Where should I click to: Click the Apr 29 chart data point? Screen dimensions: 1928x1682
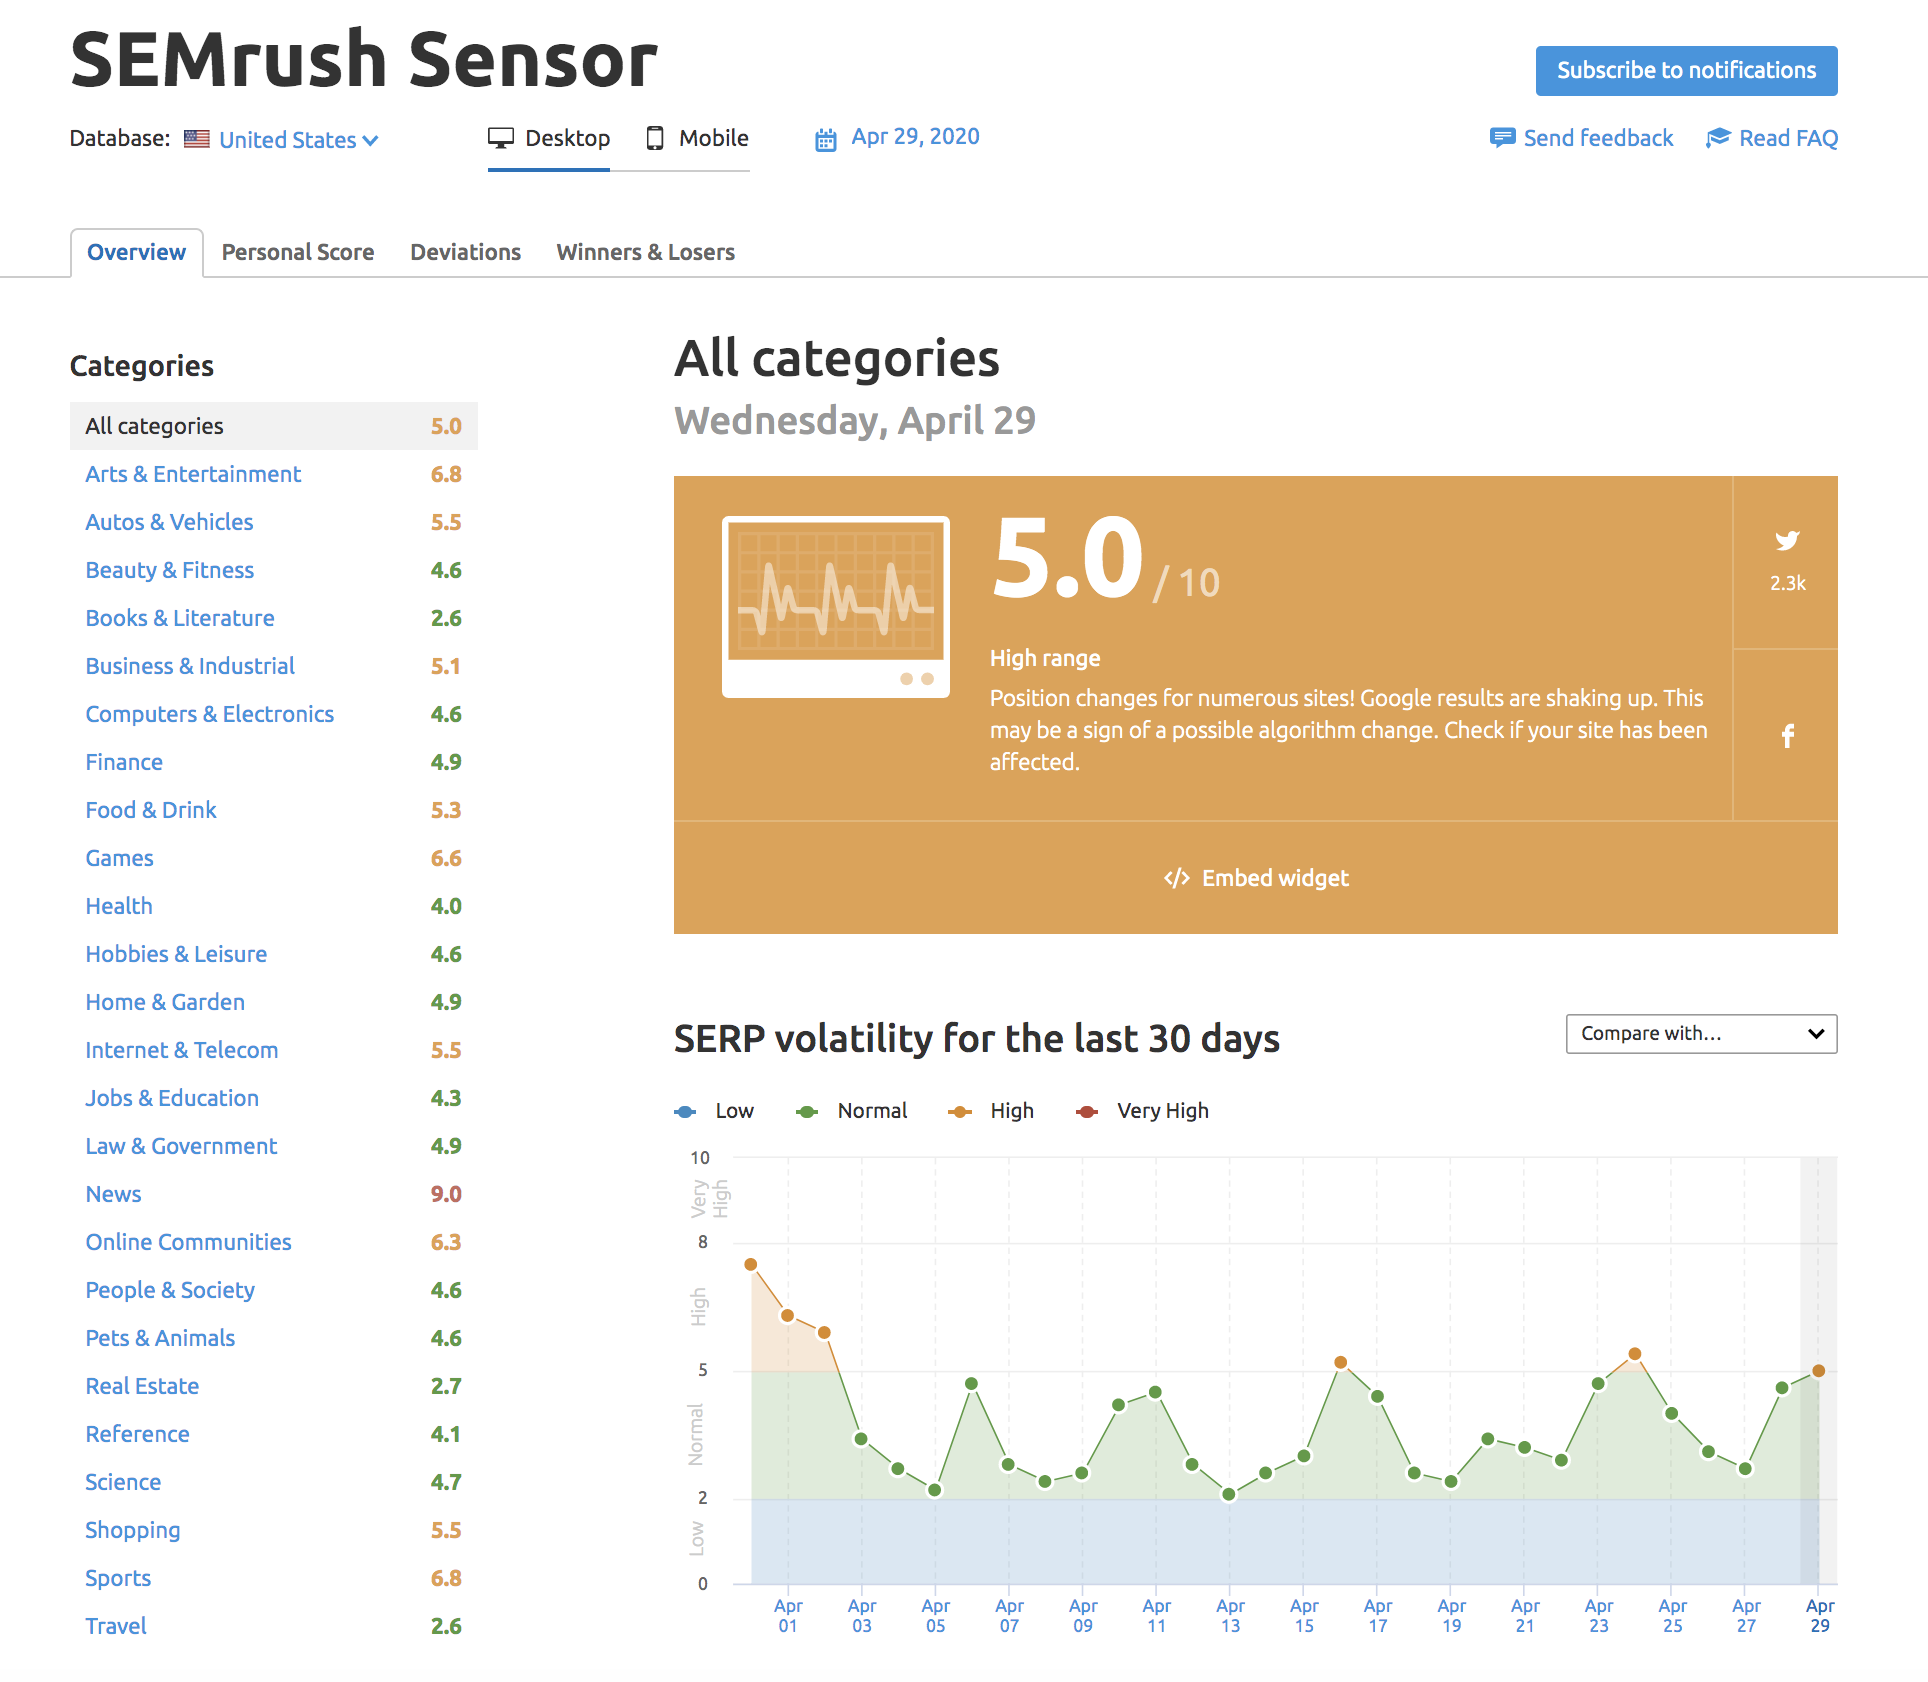point(1819,1371)
